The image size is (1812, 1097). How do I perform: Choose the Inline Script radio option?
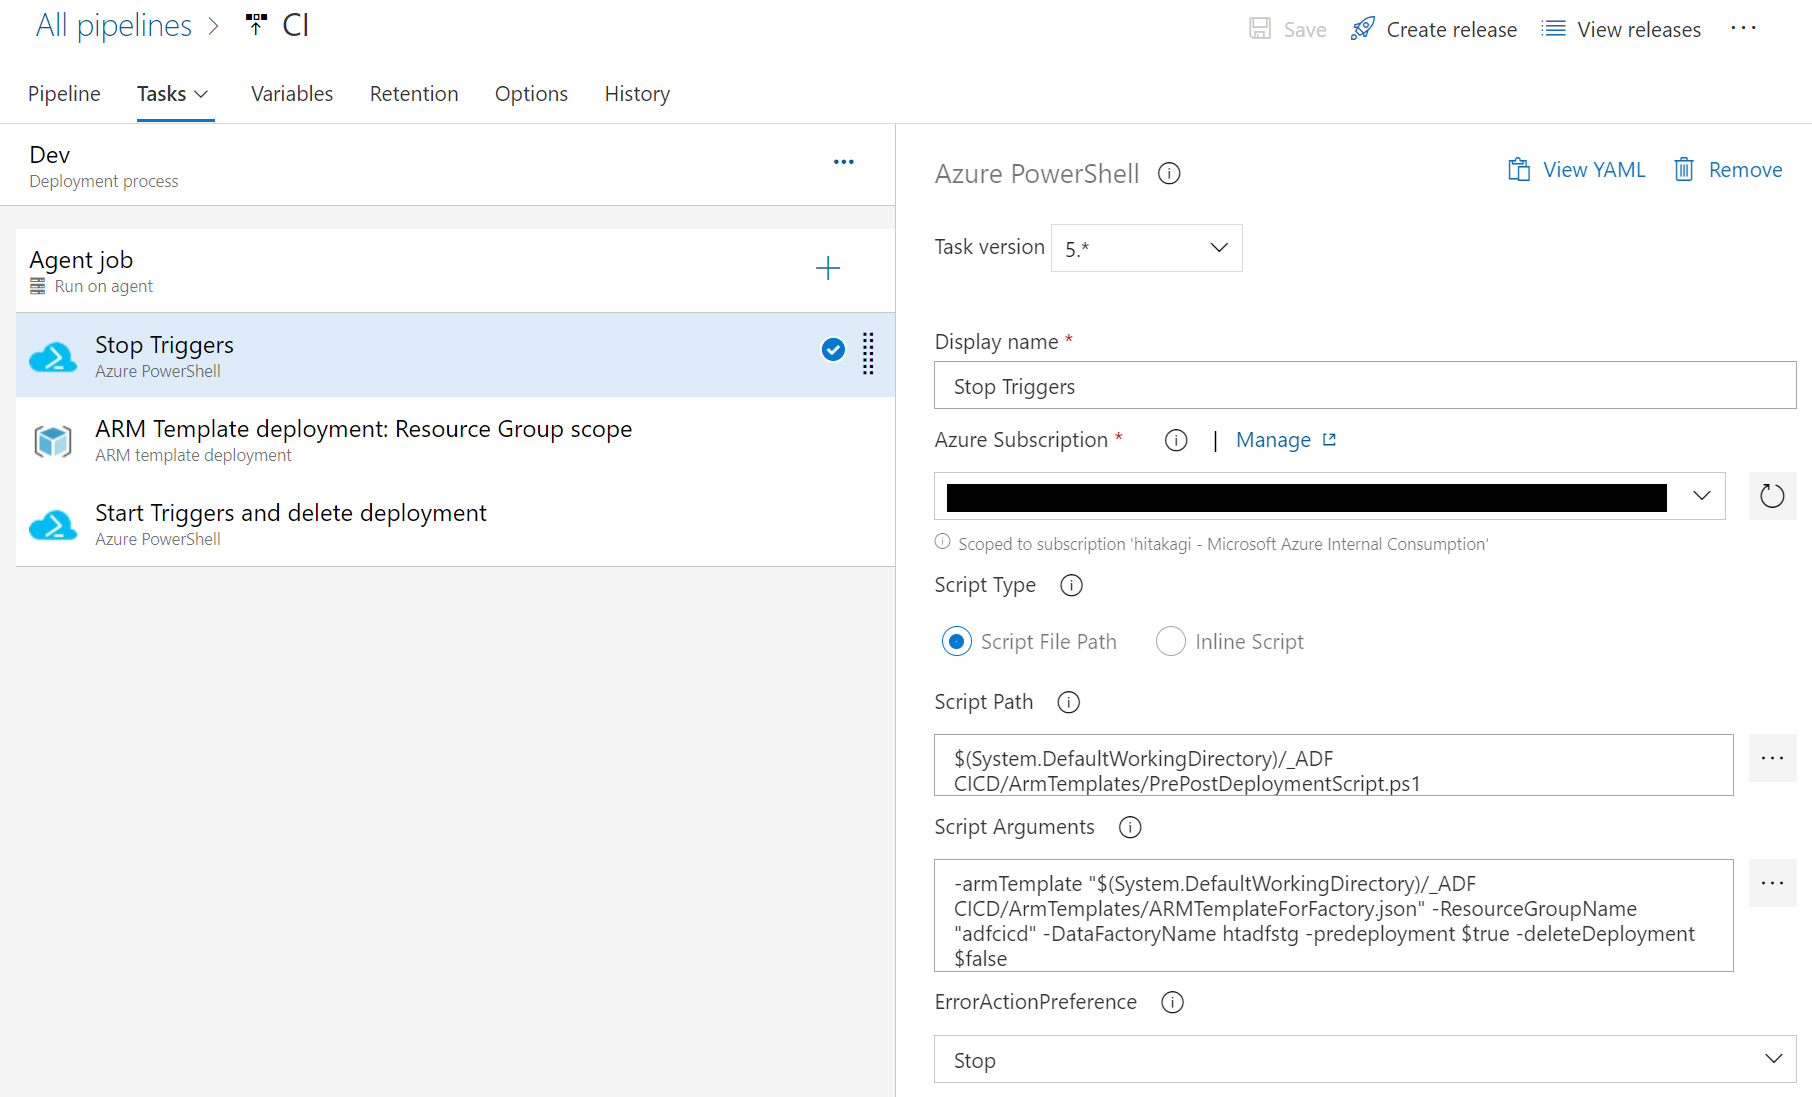pyautogui.click(x=1171, y=642)
